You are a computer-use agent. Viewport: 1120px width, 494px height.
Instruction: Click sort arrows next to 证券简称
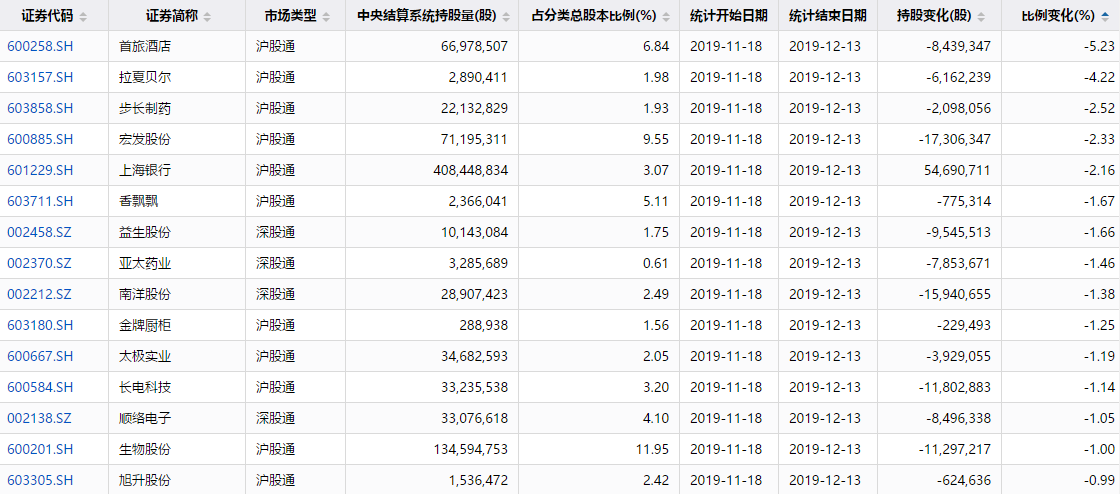coord(207,16)
